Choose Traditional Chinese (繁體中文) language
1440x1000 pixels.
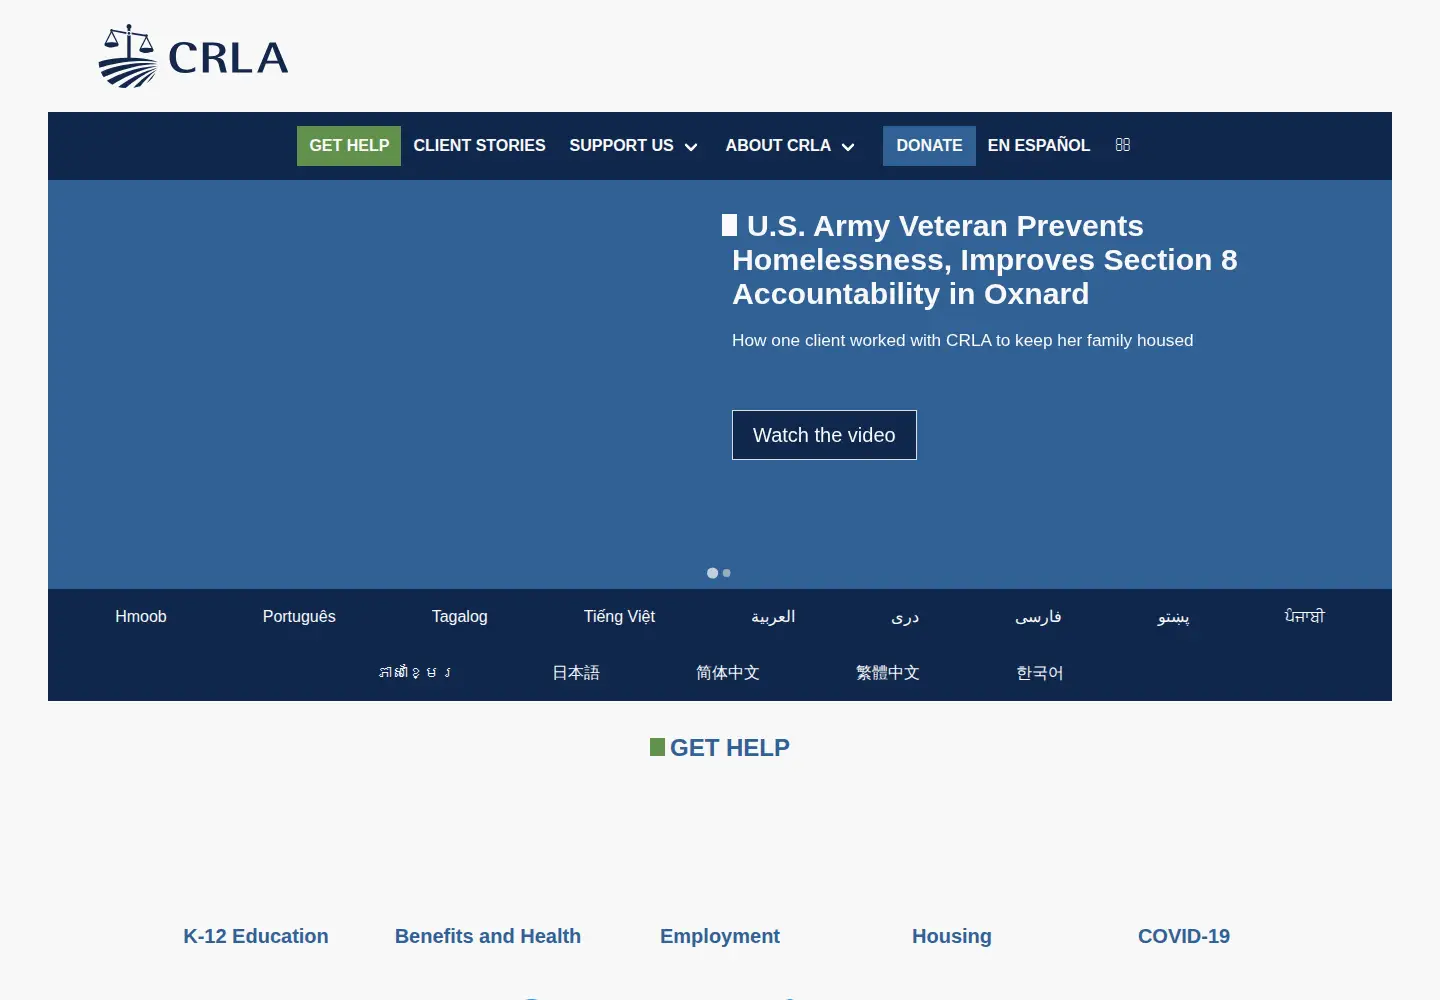pyautogui.click(x=888, y=673)
